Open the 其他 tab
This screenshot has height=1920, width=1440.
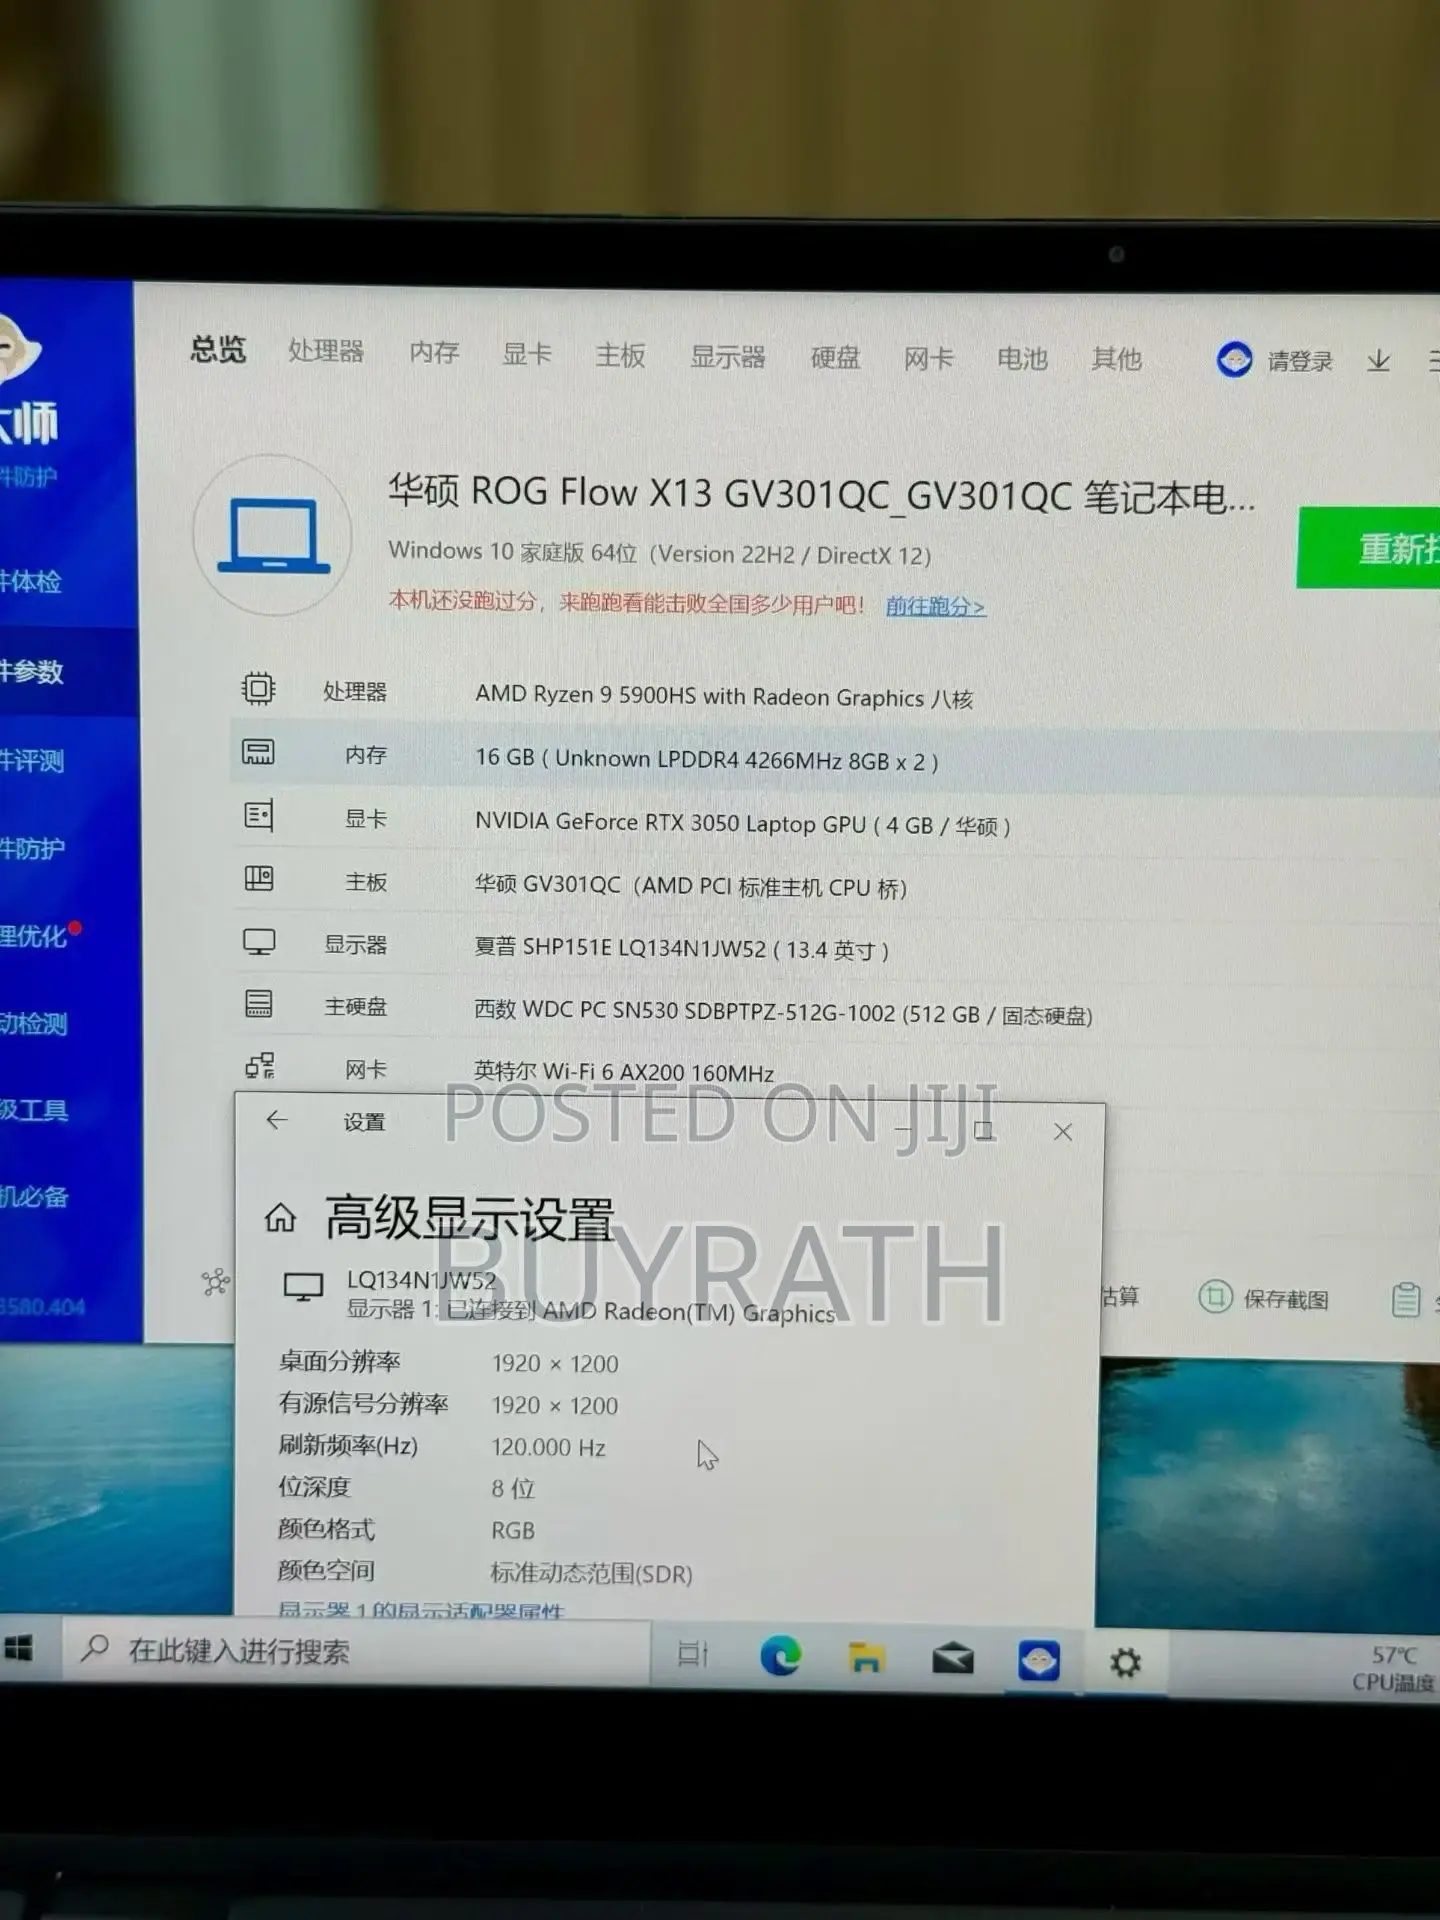click(x=1116, y=358)
